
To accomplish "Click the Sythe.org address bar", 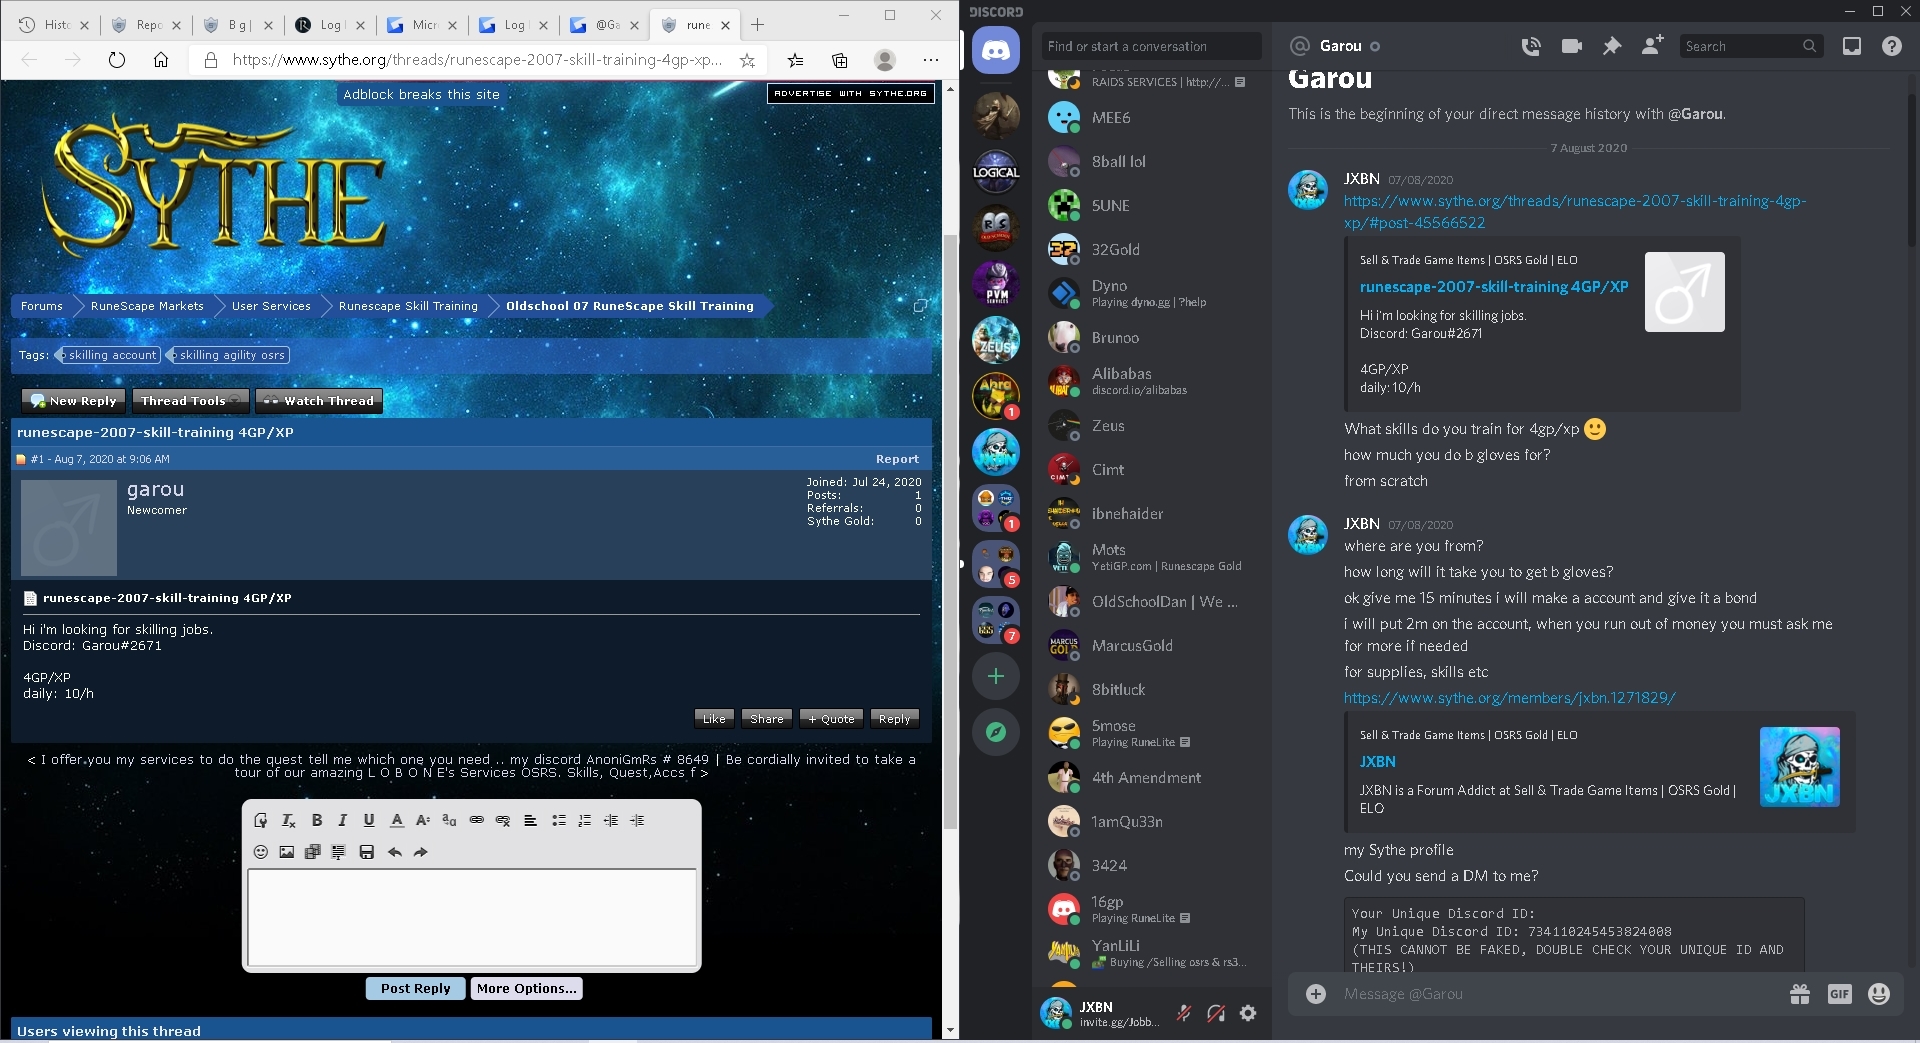I will pyautogui.click(x=477, y=60).
